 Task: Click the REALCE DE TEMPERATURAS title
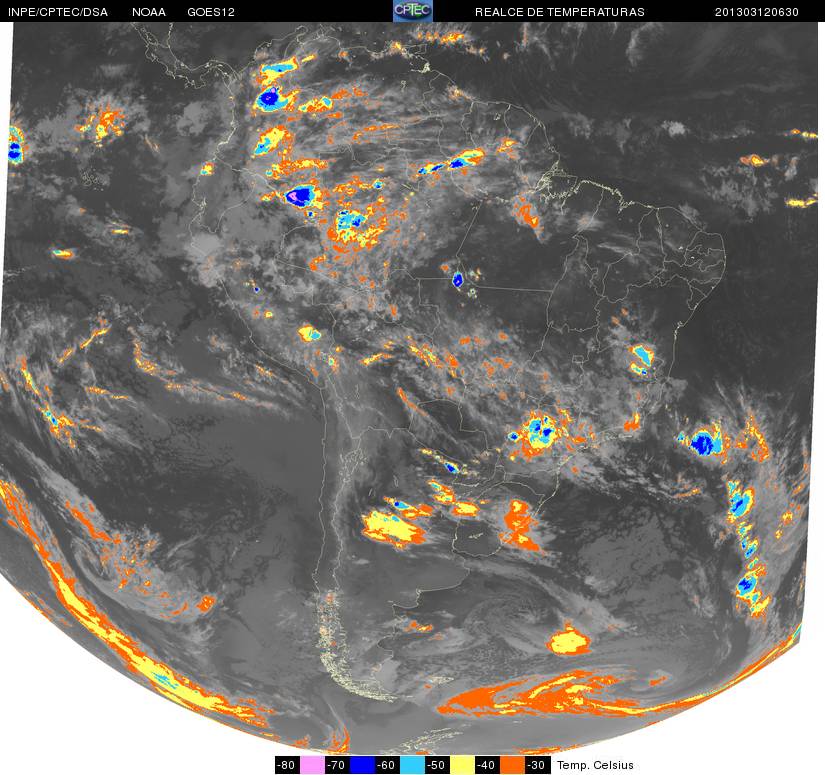click(560, 12)
